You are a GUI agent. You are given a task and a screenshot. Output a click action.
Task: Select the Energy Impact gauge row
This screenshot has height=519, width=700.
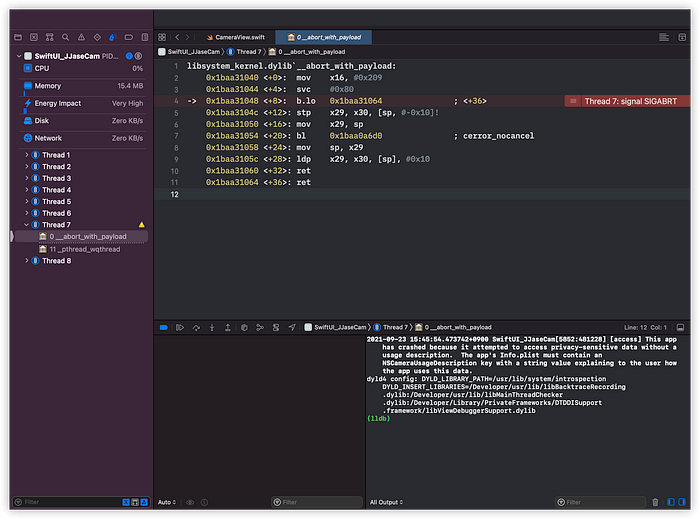(x=83, y=104)
